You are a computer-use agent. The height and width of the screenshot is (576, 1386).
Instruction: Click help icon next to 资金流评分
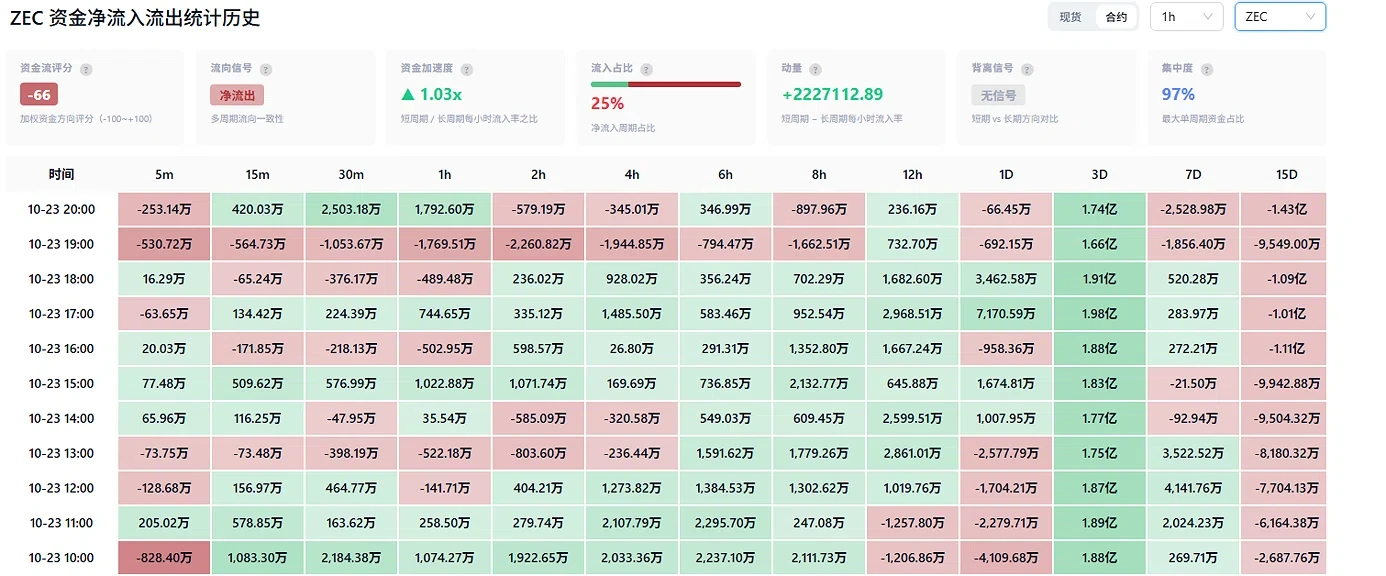(86, 70)
